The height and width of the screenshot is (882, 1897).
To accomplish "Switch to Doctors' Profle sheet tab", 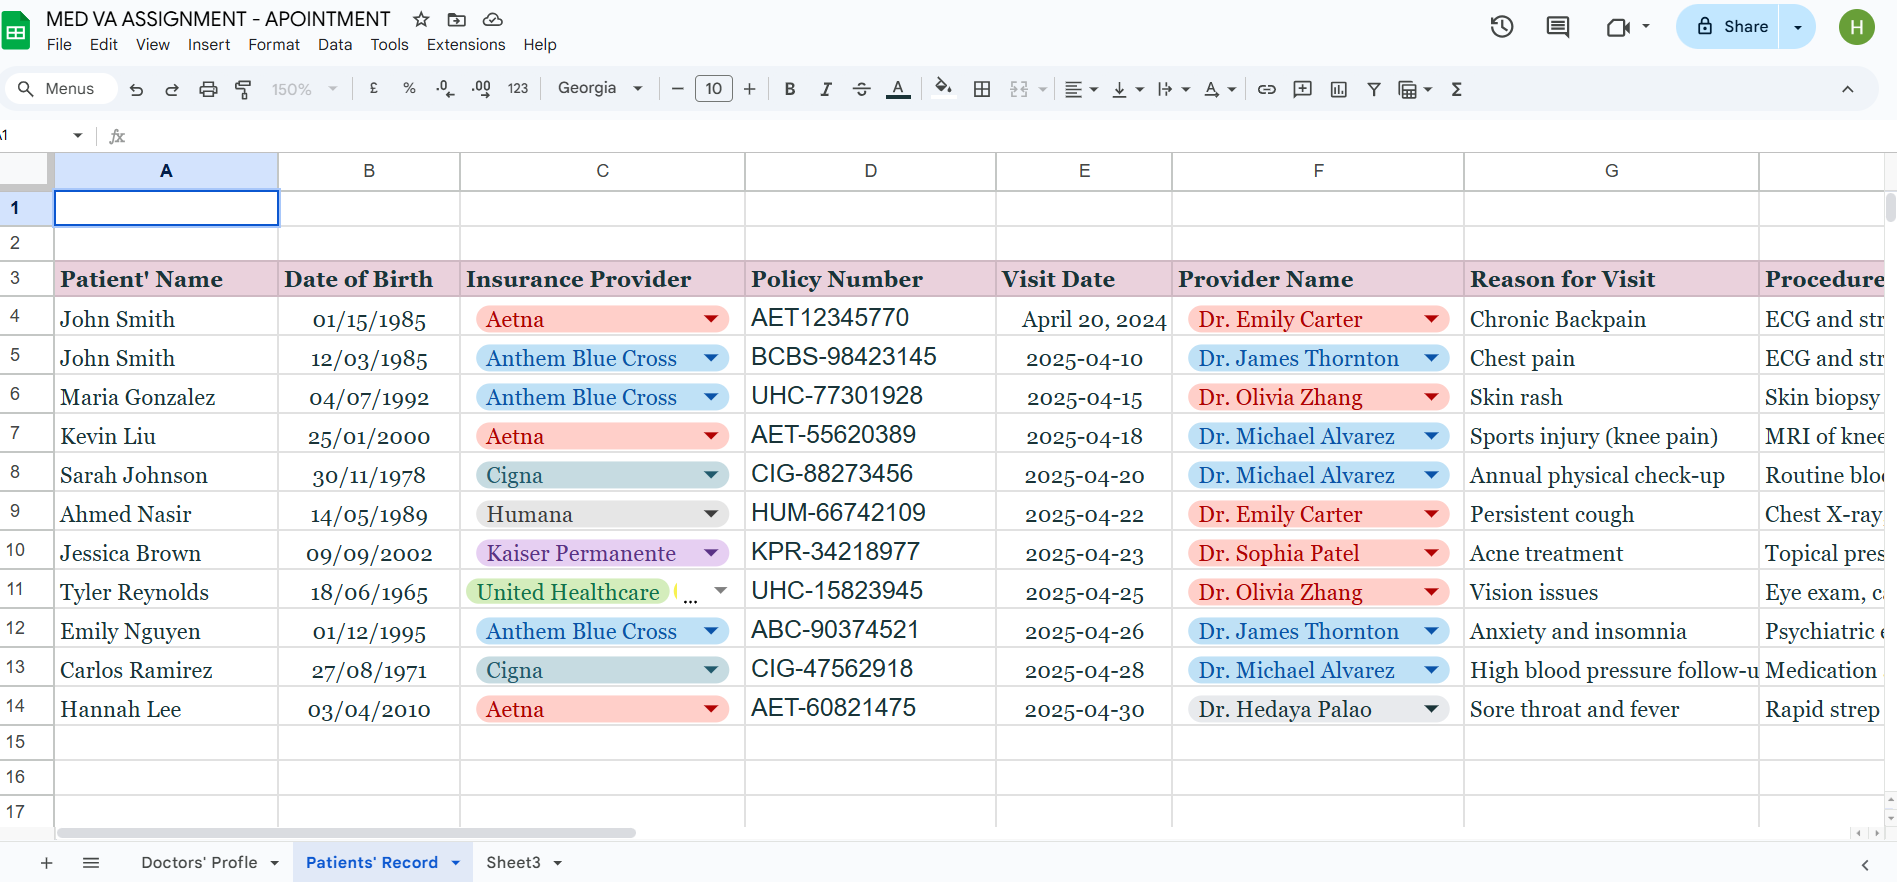I will [199, 863].
